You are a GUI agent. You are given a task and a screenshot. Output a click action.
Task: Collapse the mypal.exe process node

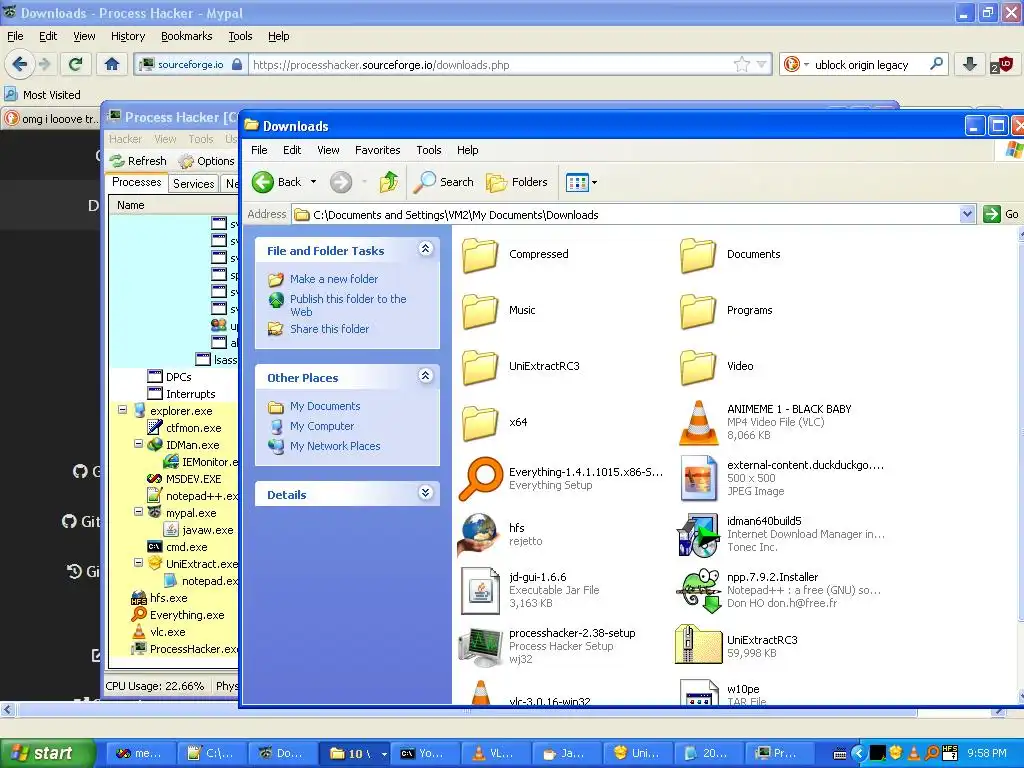[138, 512]
